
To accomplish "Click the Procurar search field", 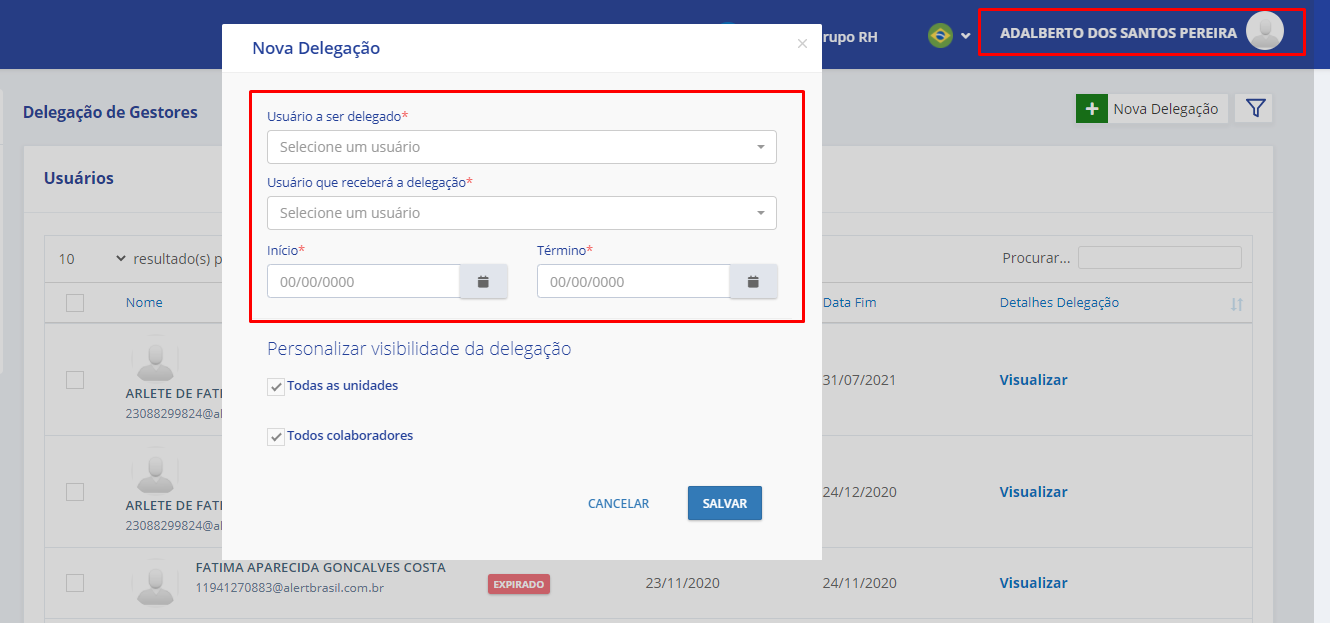I will click(1159, 258).
